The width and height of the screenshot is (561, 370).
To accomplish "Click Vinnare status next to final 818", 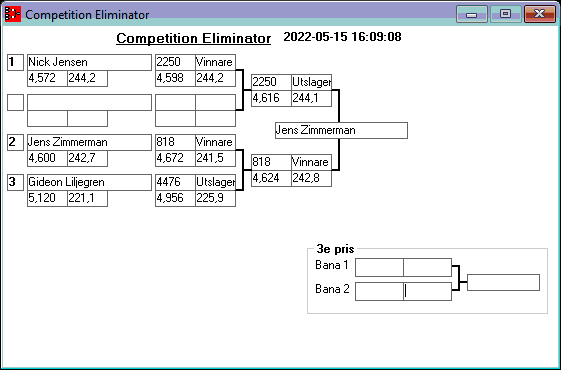I will 311,162.
